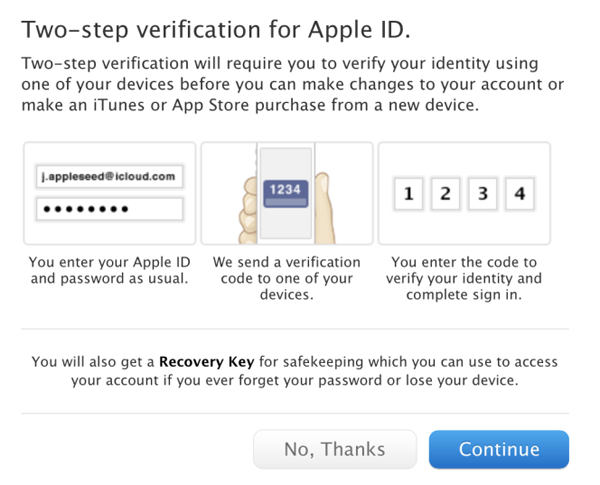Screen dimensions: 600x485
Task: Click the Continue button
Action: [x=499, y=449]
